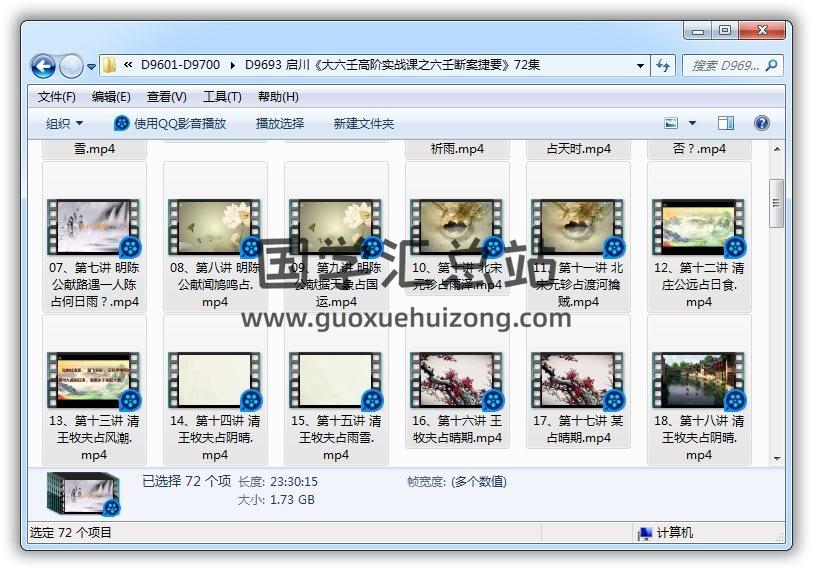
Task: Click 播放选择 button
Action: [x=280, y=124]
